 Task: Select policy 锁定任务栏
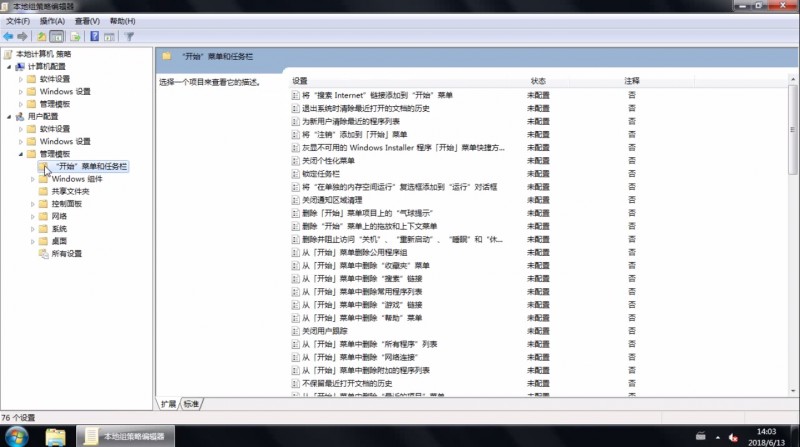click(321, 174)
